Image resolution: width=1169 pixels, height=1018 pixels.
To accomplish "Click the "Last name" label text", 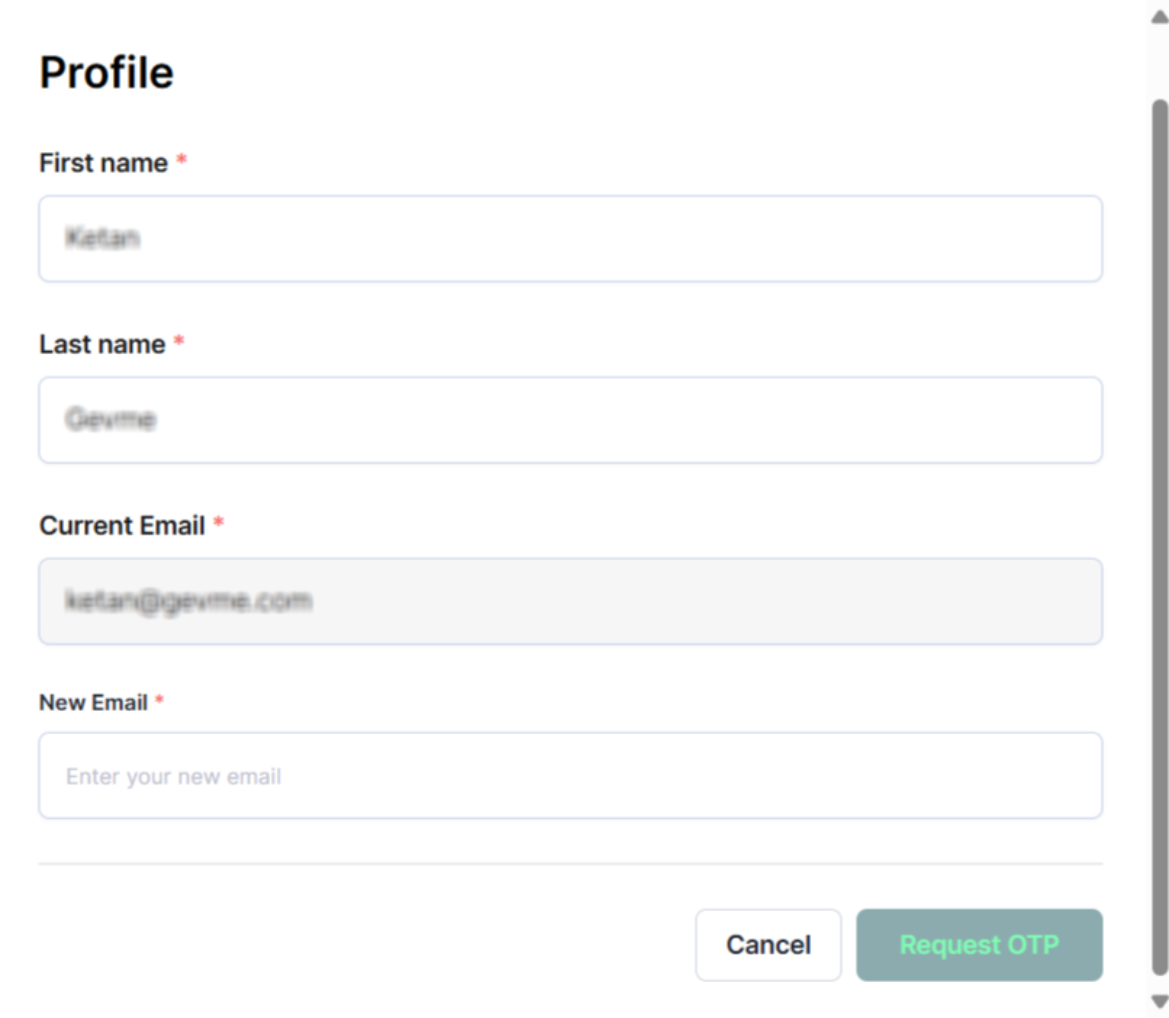I will click(102, 344).
